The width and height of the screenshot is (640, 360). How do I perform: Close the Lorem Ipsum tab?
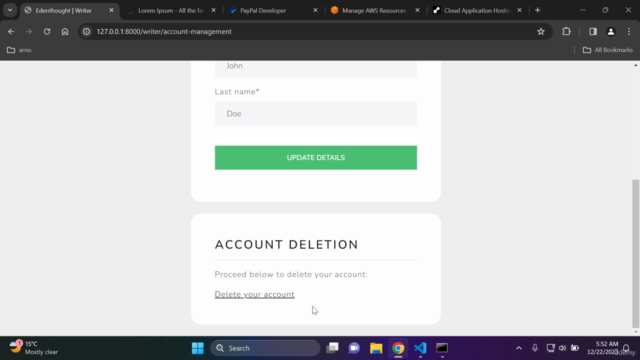click(213, 10)
